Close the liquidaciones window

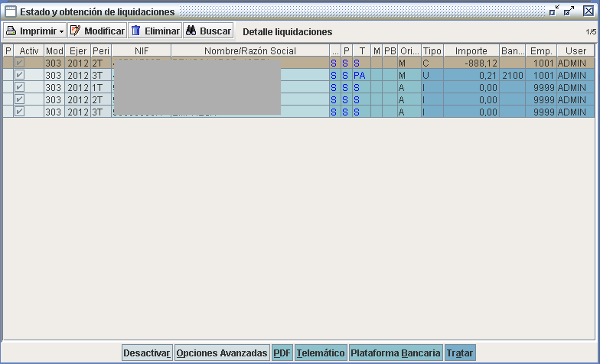click(x=589, y=11)
